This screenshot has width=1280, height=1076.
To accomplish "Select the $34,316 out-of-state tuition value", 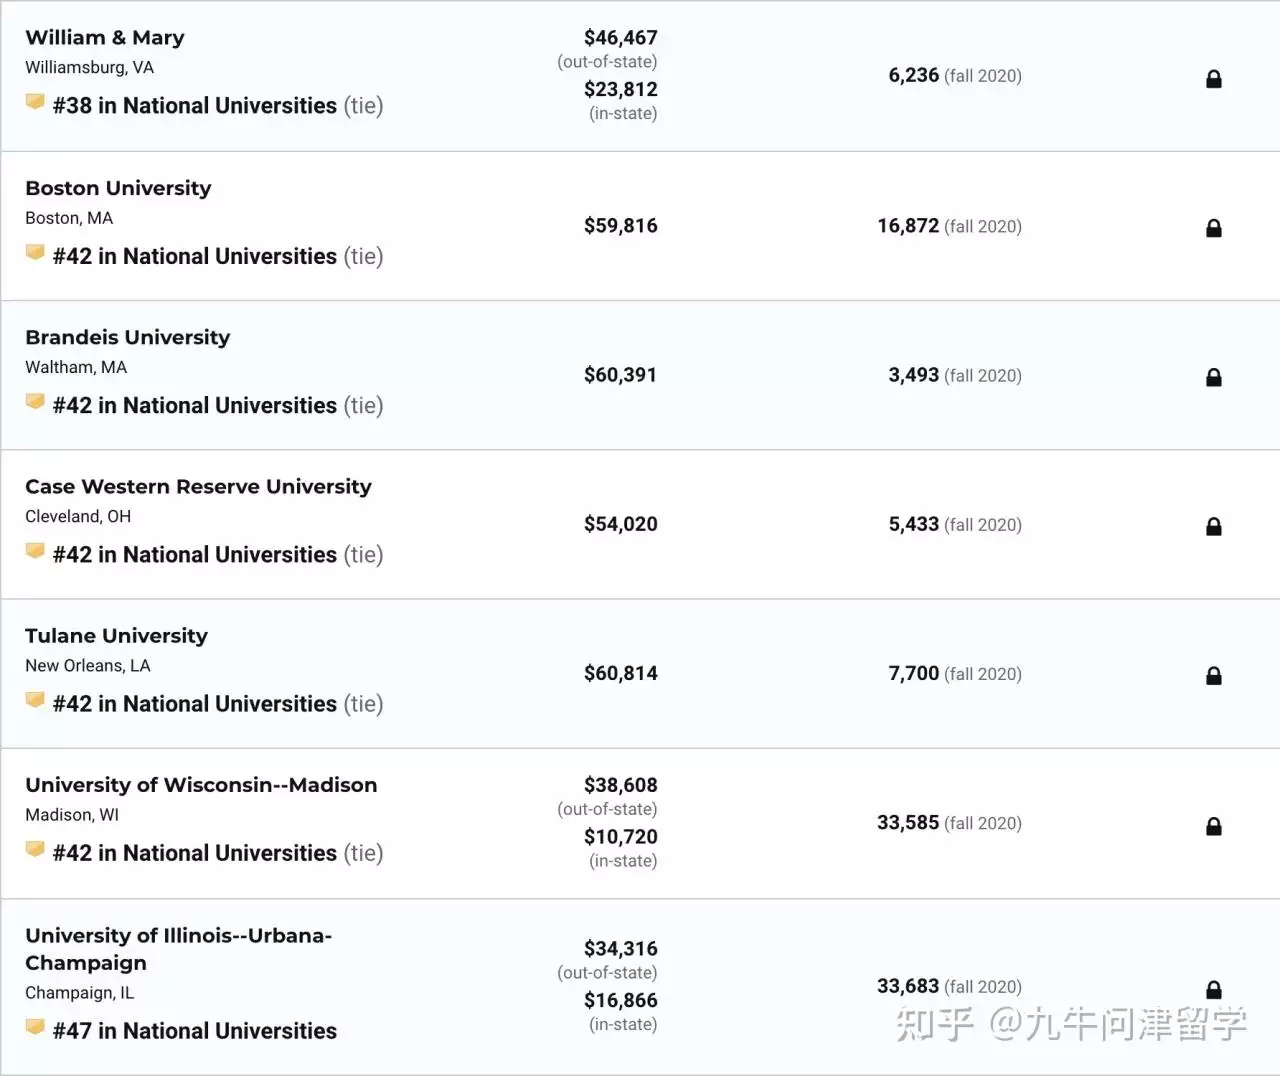I will click(x=621, y=949).
